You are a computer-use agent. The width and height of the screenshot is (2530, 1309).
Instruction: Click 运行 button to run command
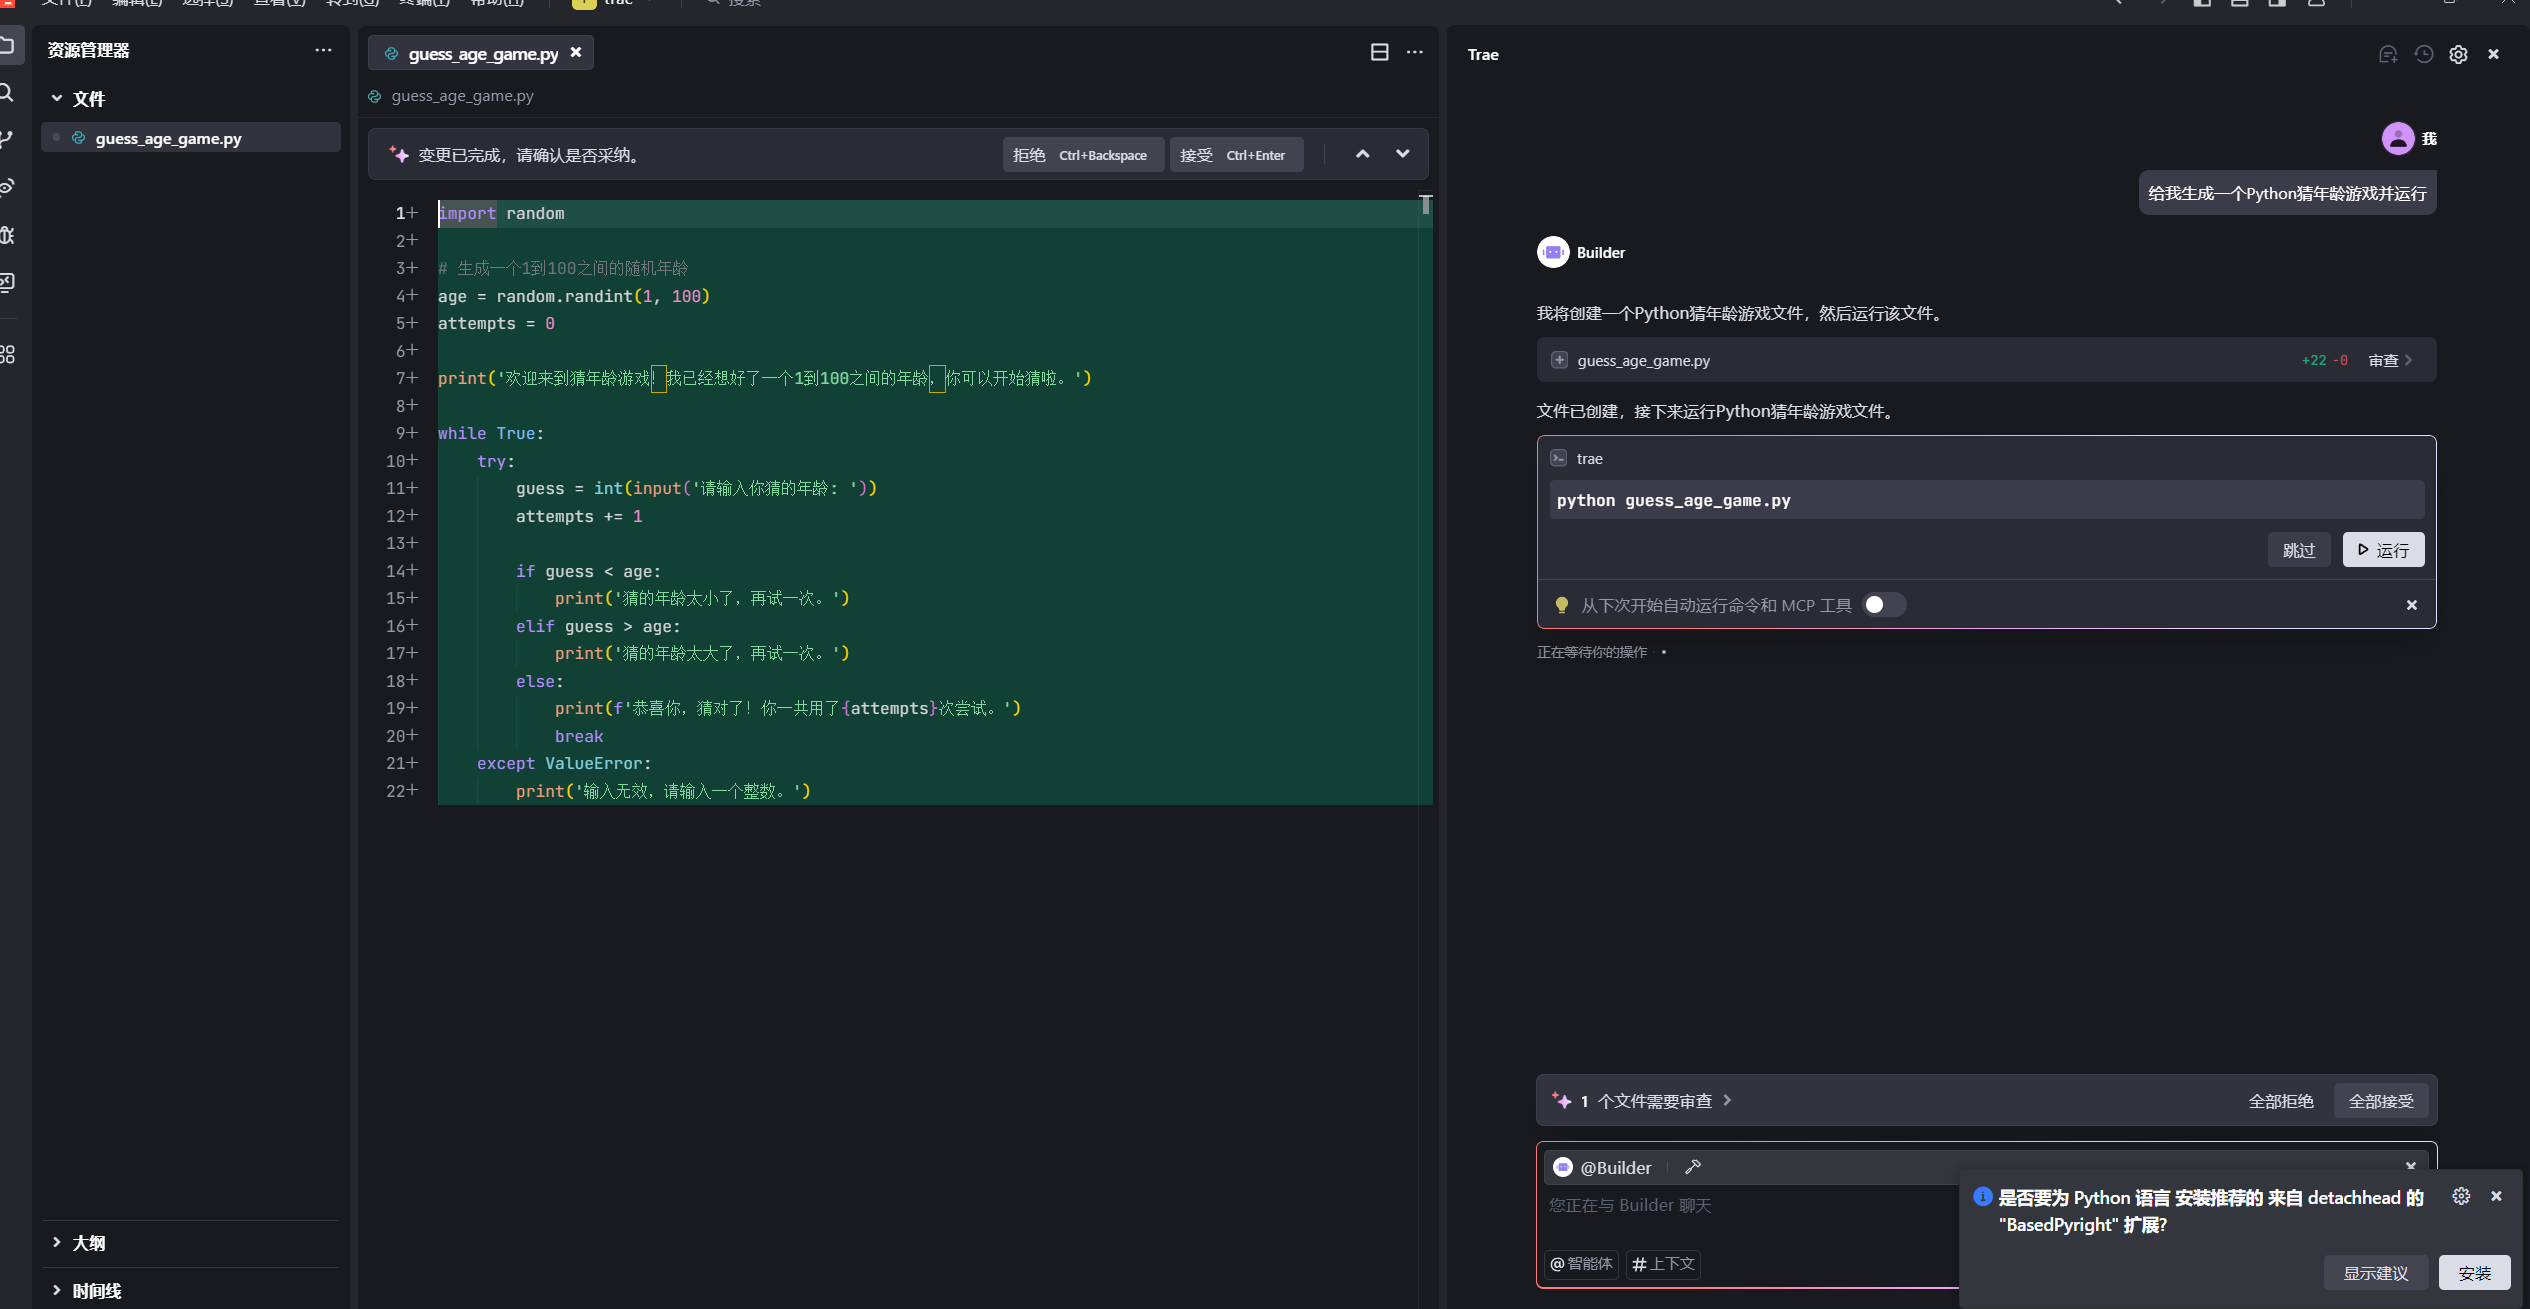(2382, 550)
